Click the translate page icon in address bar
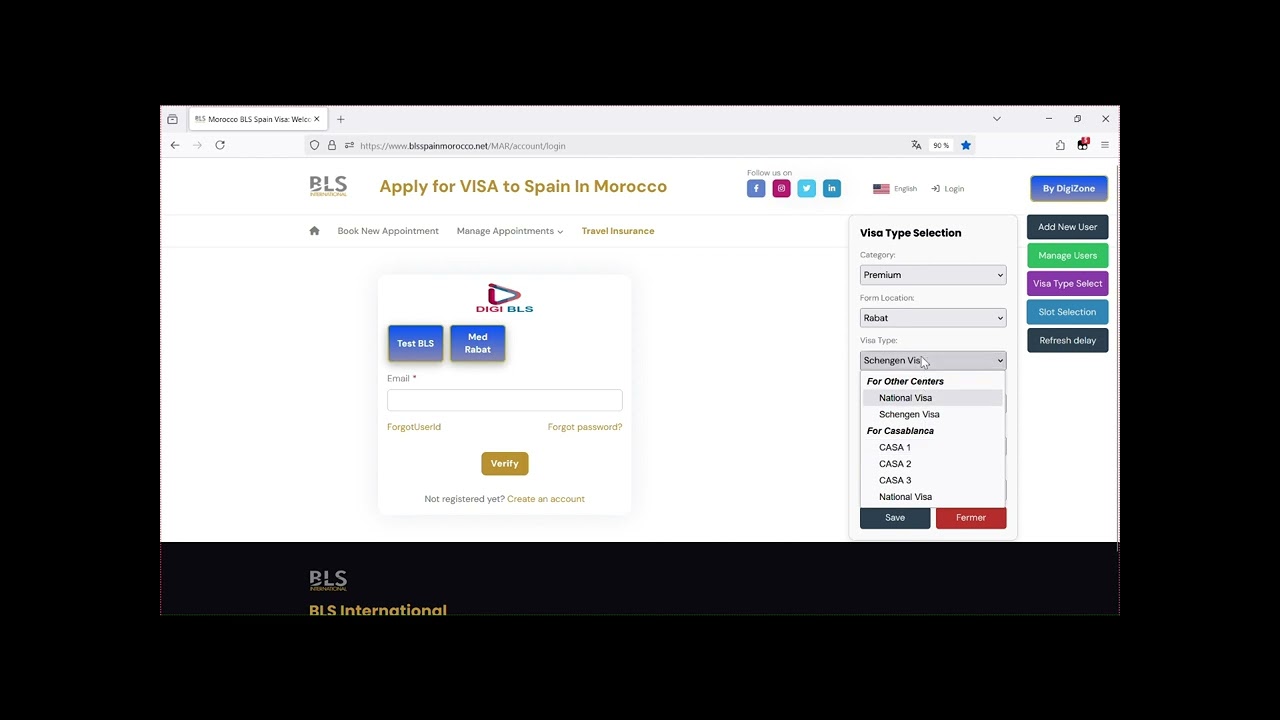The height and width of the screenshot is (720, 1280). point(916,145)
